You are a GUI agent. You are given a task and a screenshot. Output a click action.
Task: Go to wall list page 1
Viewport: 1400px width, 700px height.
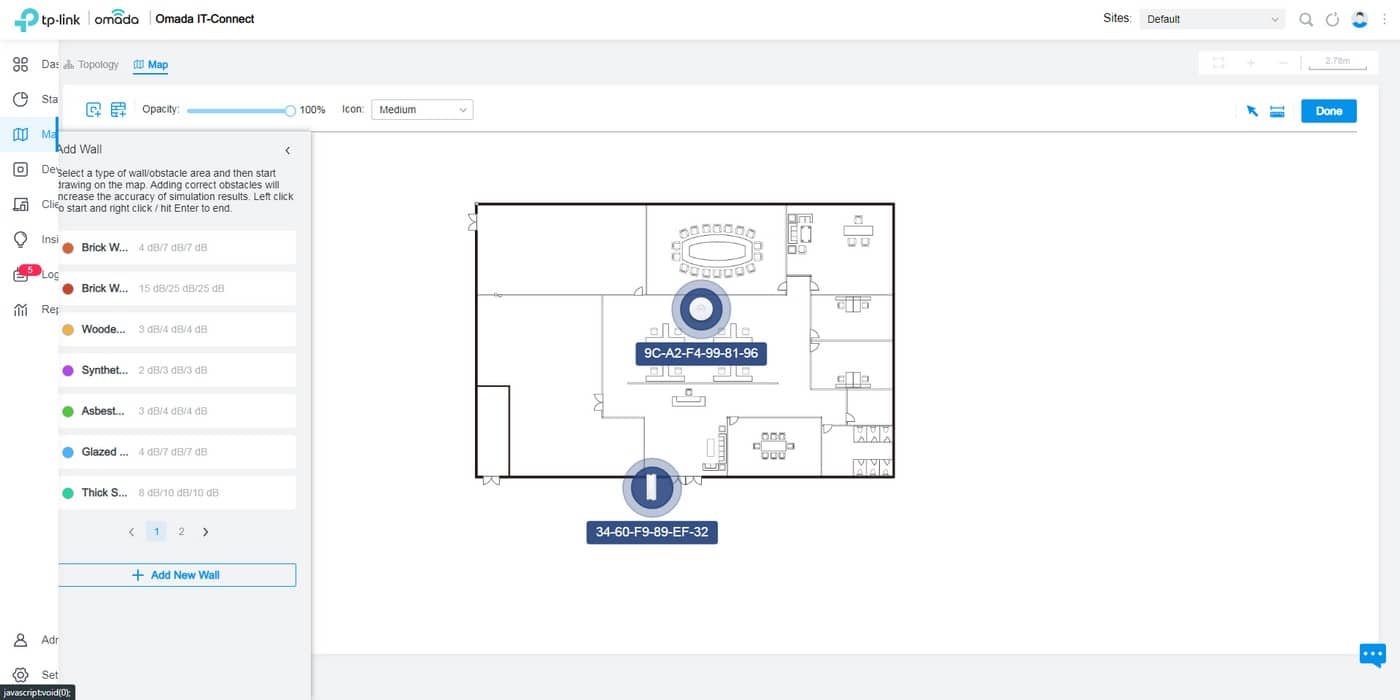coord(156,532)
